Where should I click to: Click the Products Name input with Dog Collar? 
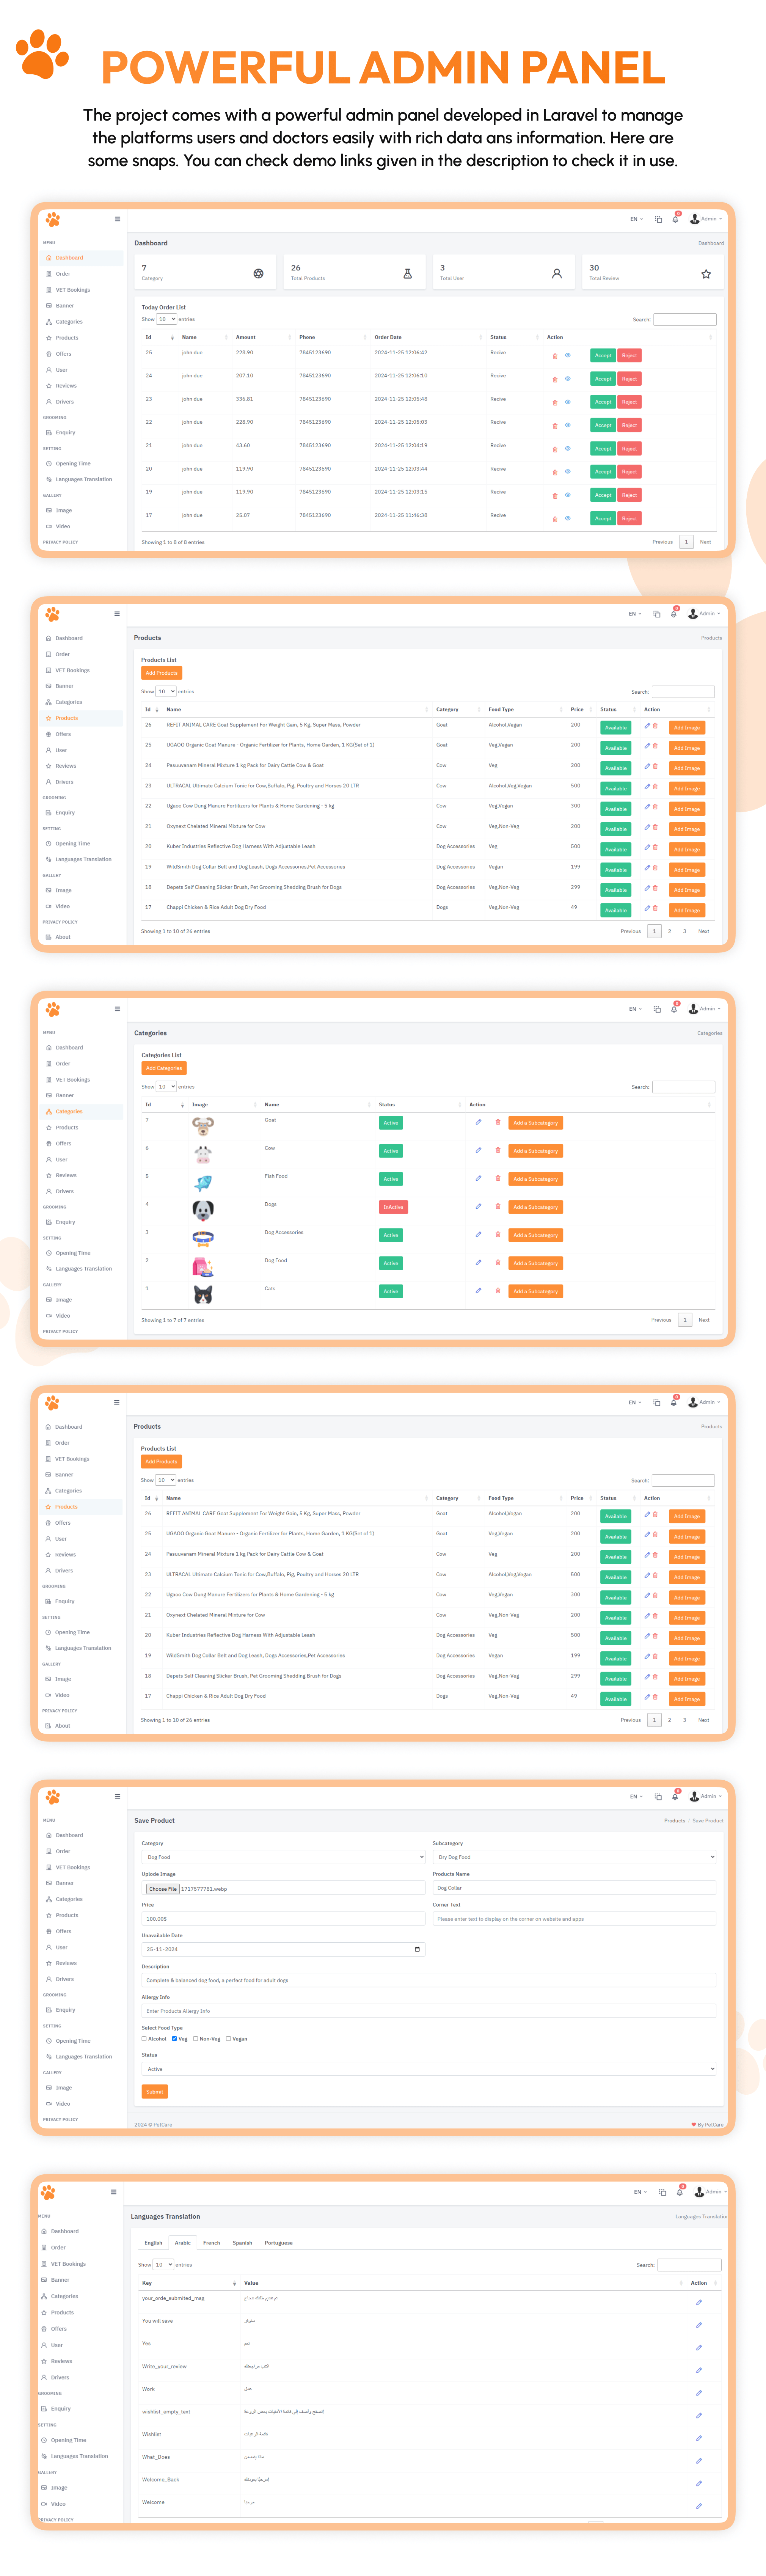(x=575, y=1888)
